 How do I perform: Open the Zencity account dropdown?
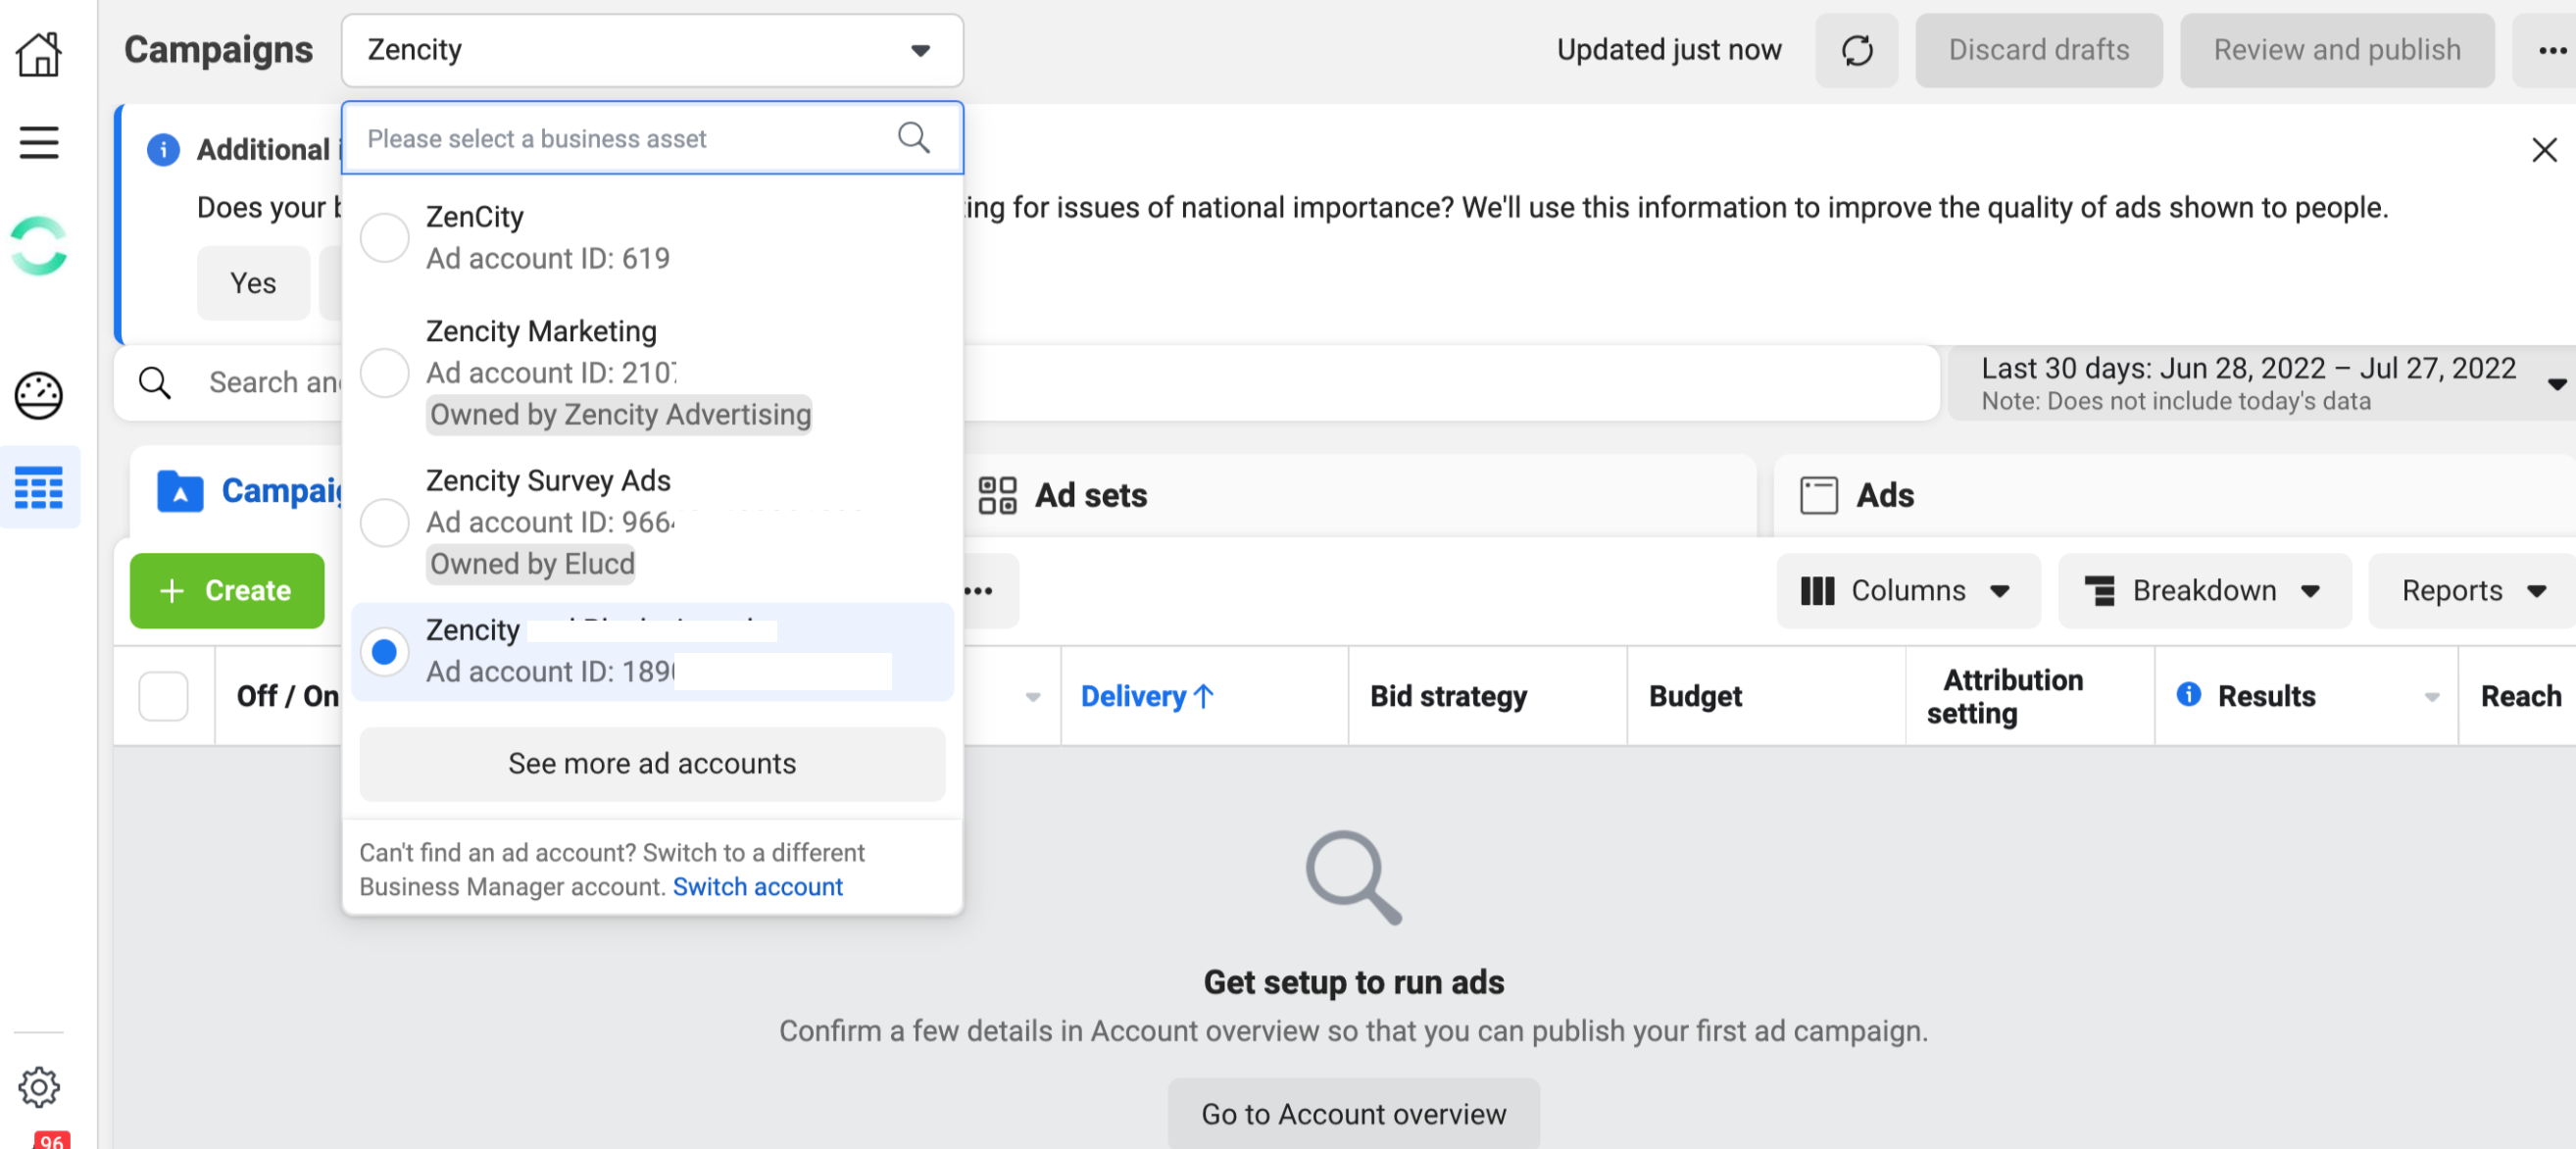pyautogui.click(x=652, y=50)
